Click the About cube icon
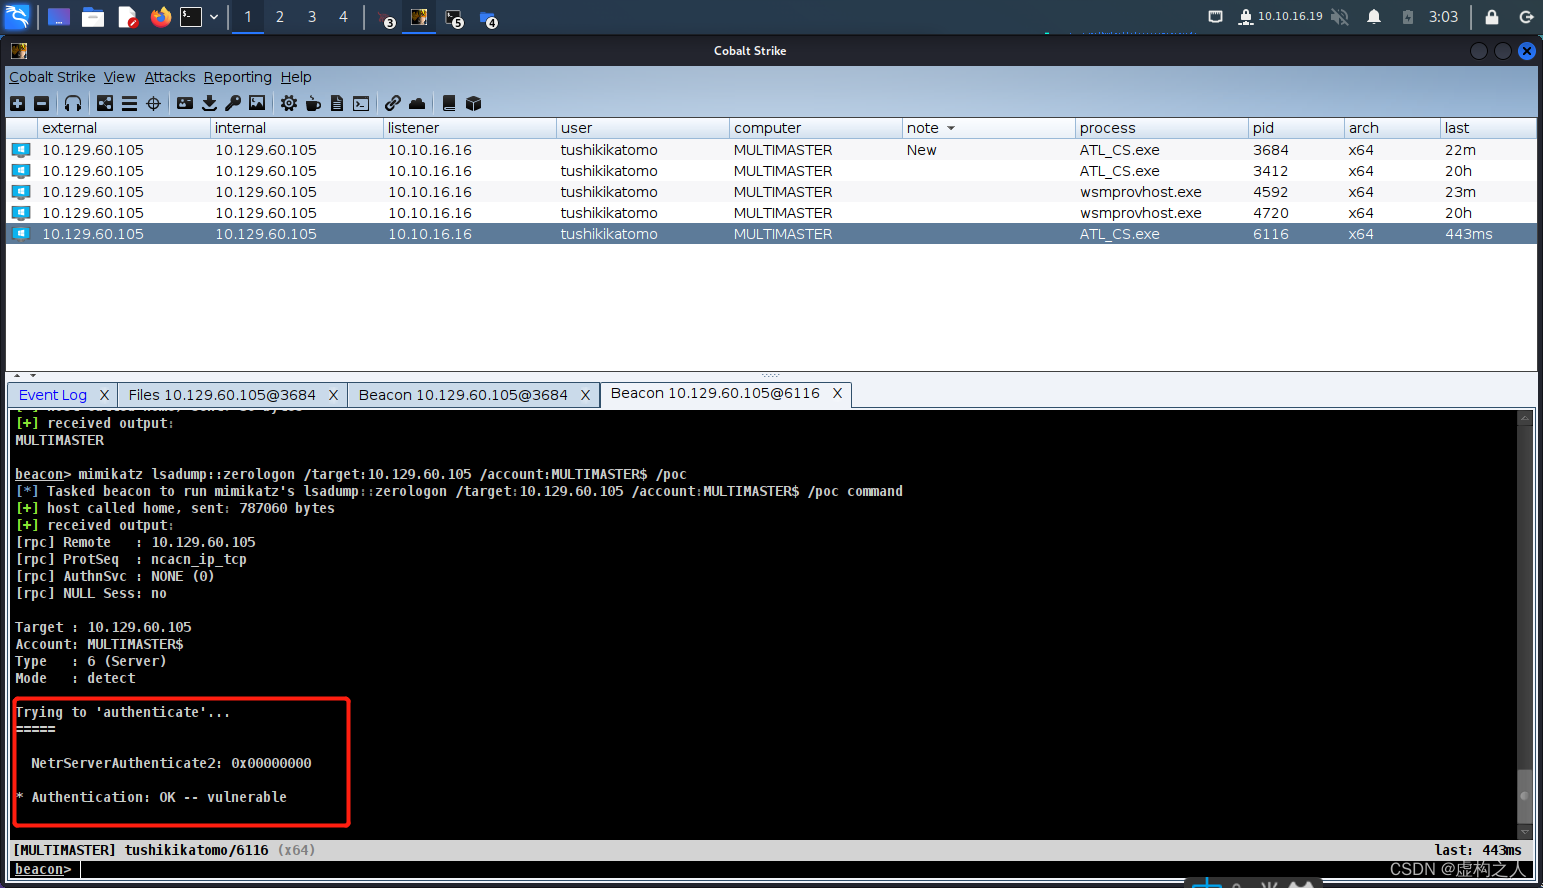Screen dimensions: 1543x888 click(x=474, y=103)
